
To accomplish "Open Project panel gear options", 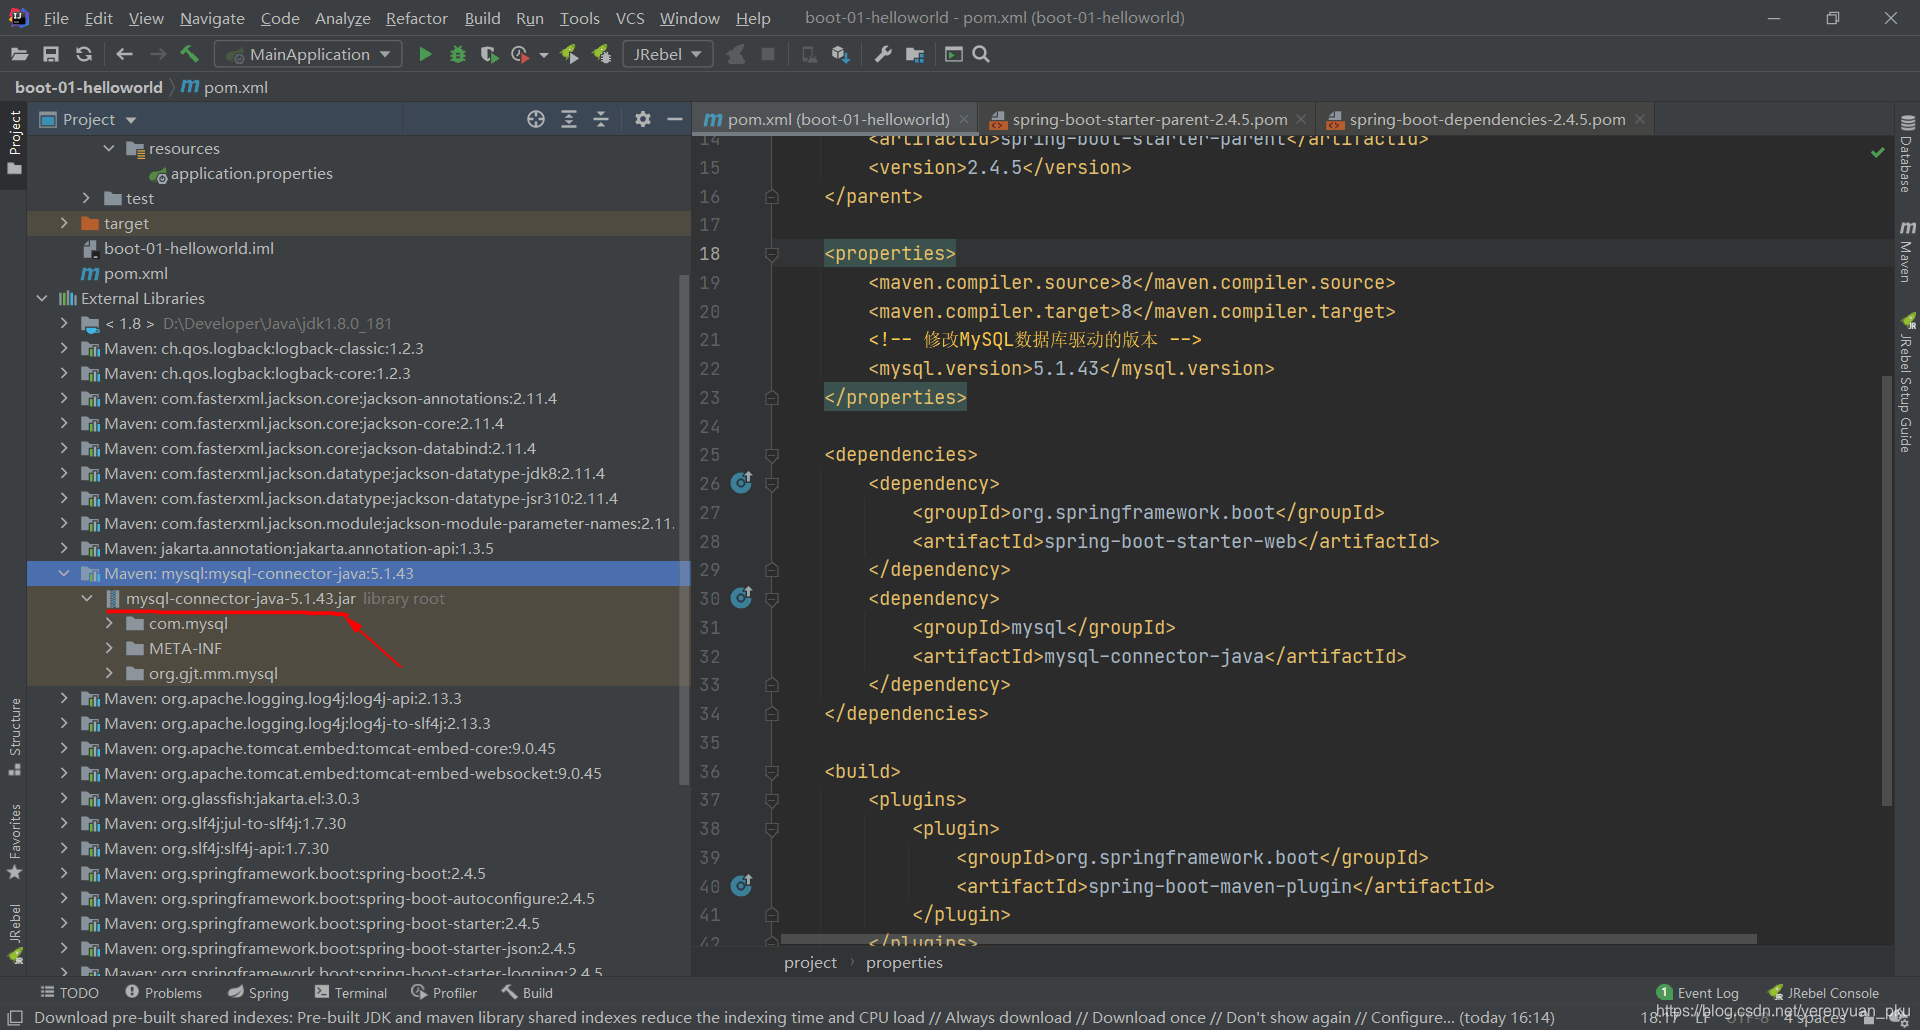I will coord(643,120).
